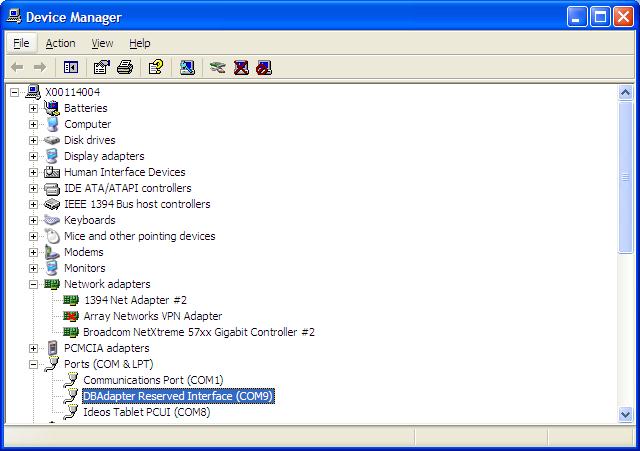Click the Forward arrow toolbar button
Screen dimensions: 640x451
click(40, 67)
